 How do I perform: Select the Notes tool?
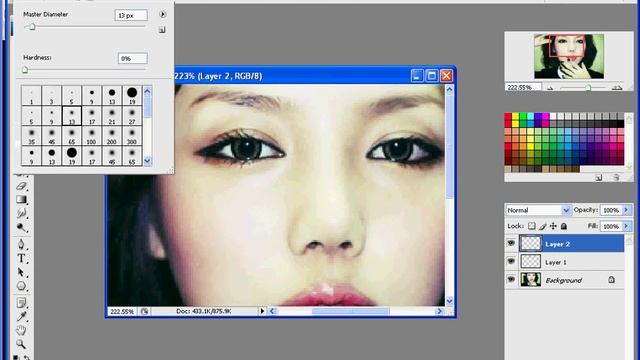pos(22,303)
